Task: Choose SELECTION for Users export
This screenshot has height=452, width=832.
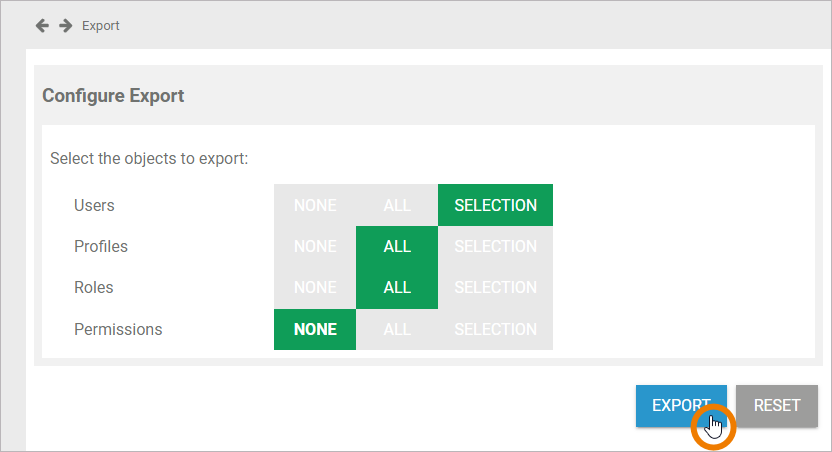Action: pyautogui.click(x=495, y=205)
